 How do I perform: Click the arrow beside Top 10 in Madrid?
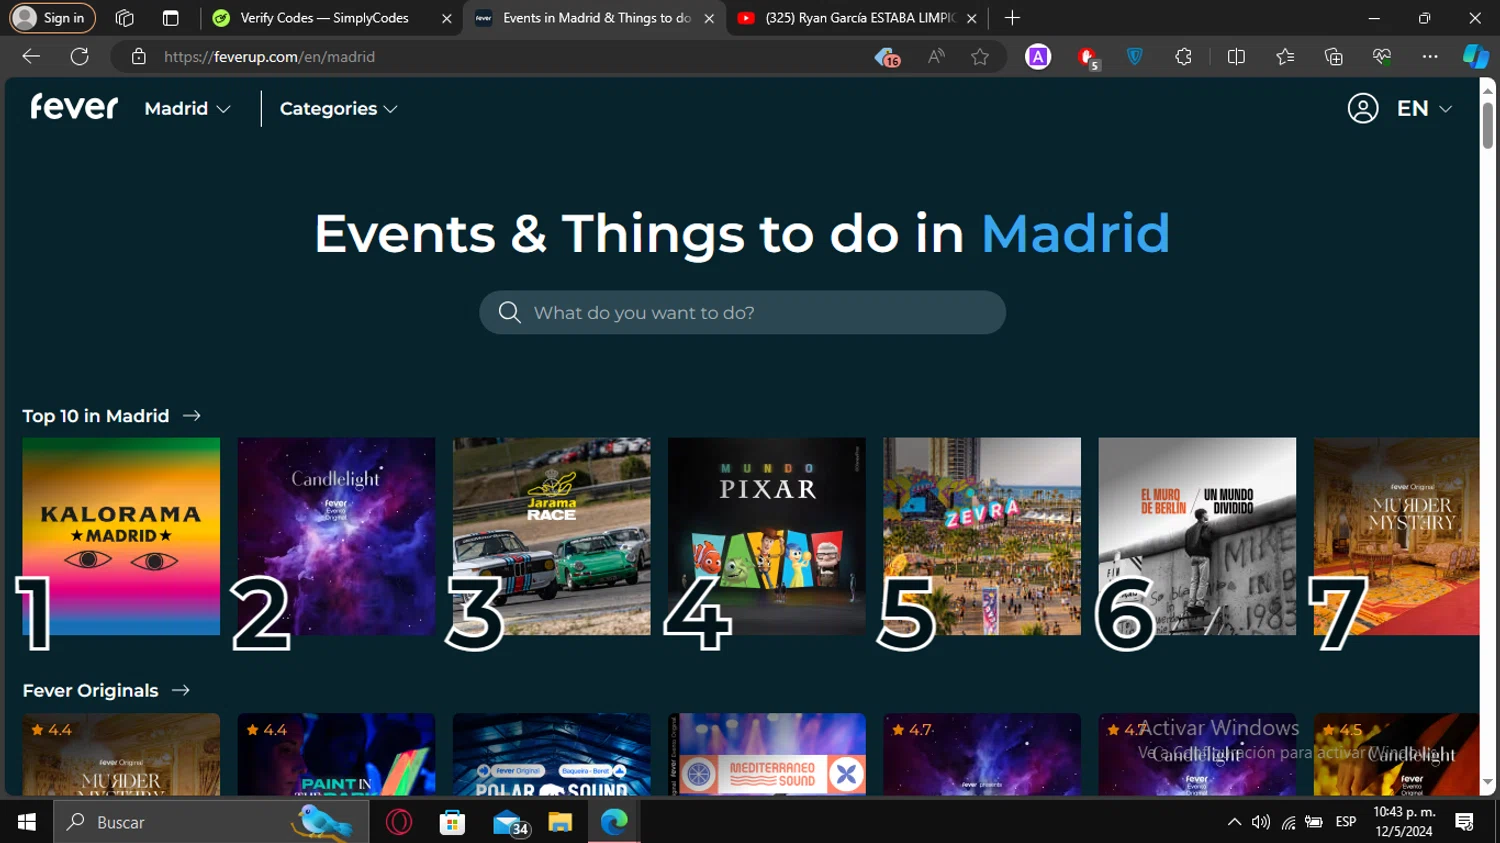[x=192, y=416]
